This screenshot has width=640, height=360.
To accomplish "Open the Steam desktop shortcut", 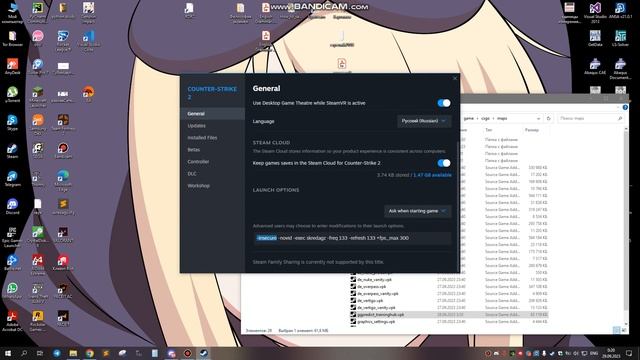I will click(x=12, y=151).
